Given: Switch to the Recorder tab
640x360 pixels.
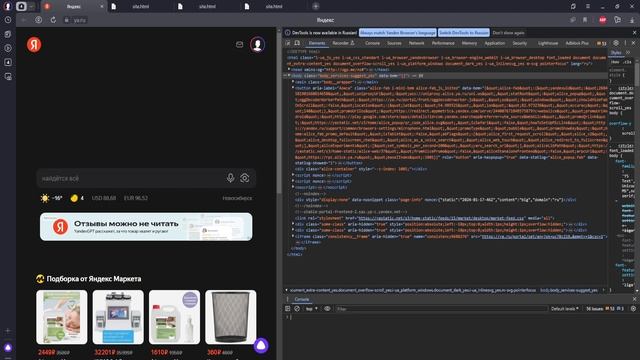Looking at the screenshot, I should click(x=343, y=43).
